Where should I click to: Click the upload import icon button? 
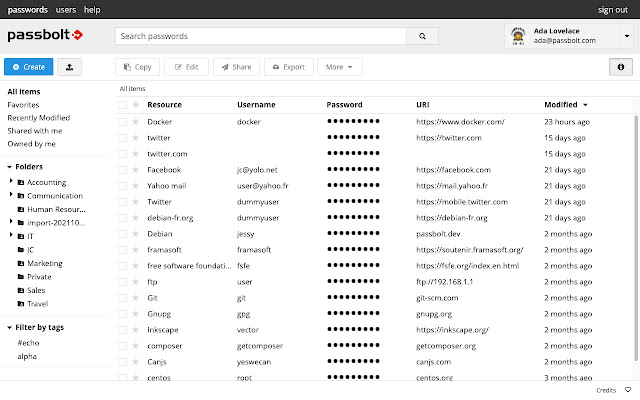pos(70,67)
